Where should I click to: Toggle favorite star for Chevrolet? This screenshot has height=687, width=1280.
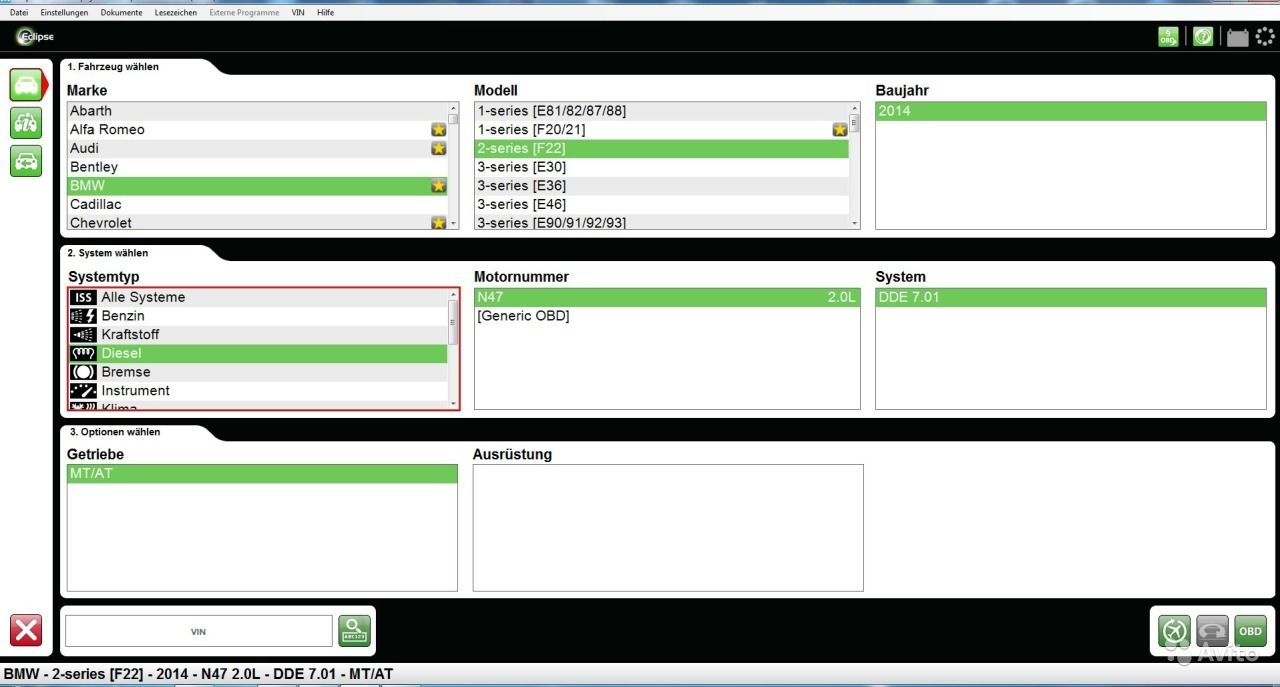(438, 223)
